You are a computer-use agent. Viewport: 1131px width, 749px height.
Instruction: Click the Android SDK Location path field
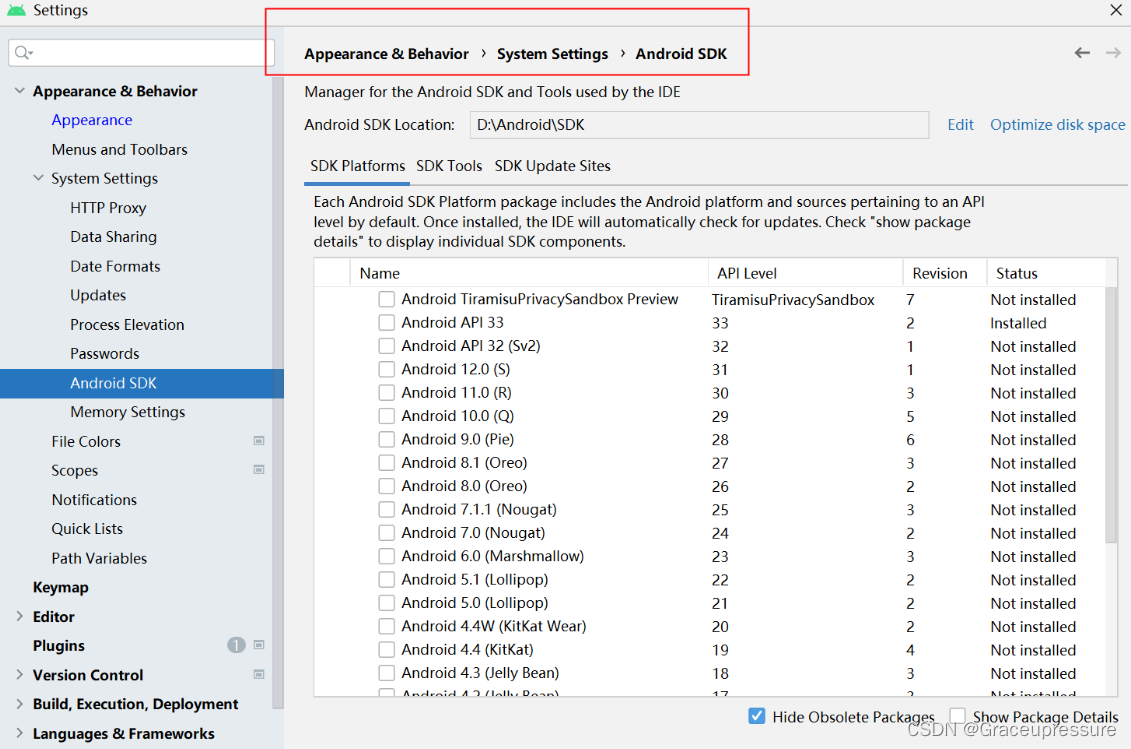click(699, 125)
